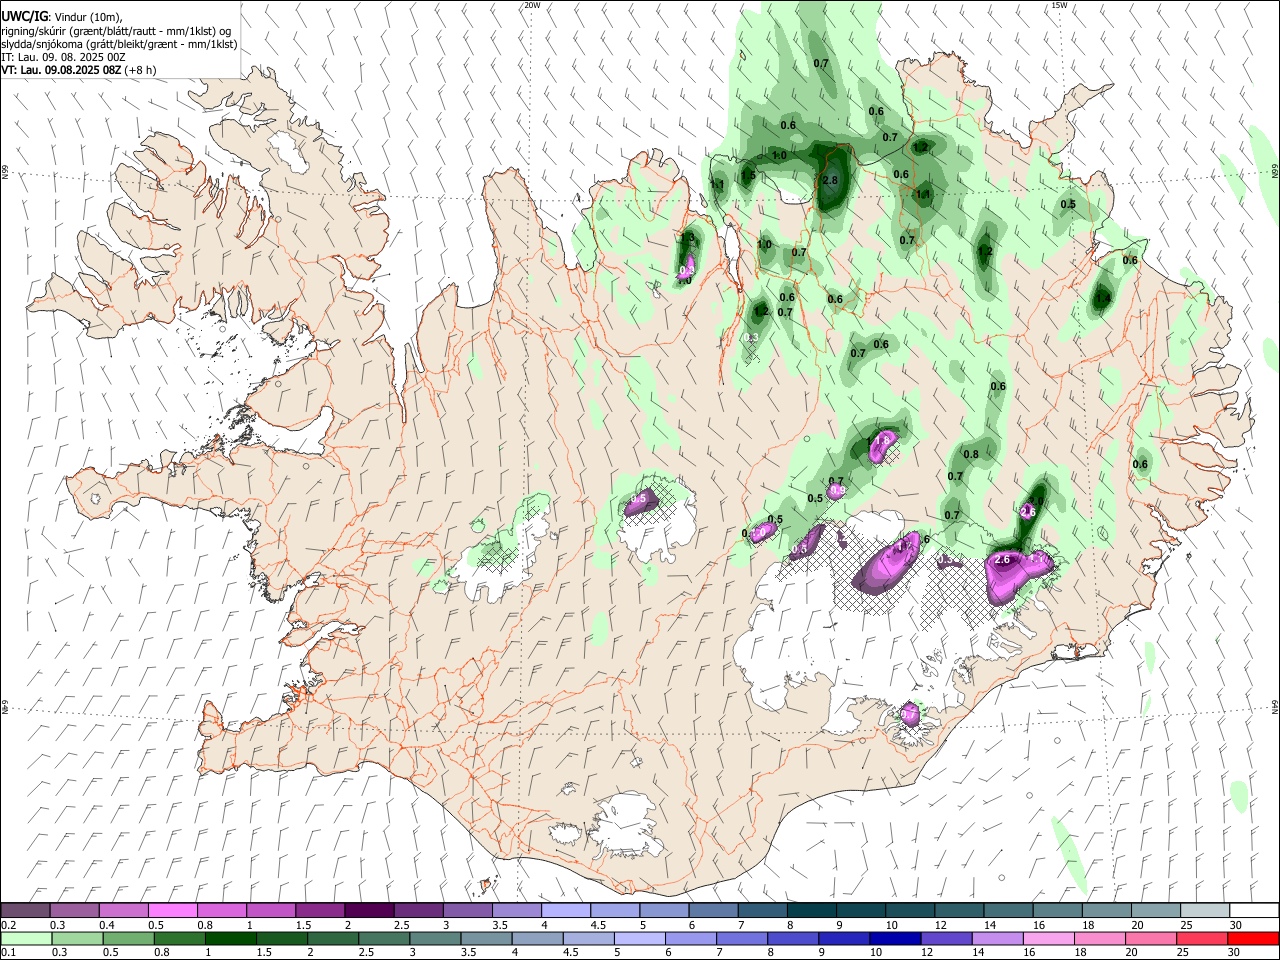Screen dimensions: 1280x960
Task: Click the 1.7 value on the purple glacier patch
Action: point(905,547)
